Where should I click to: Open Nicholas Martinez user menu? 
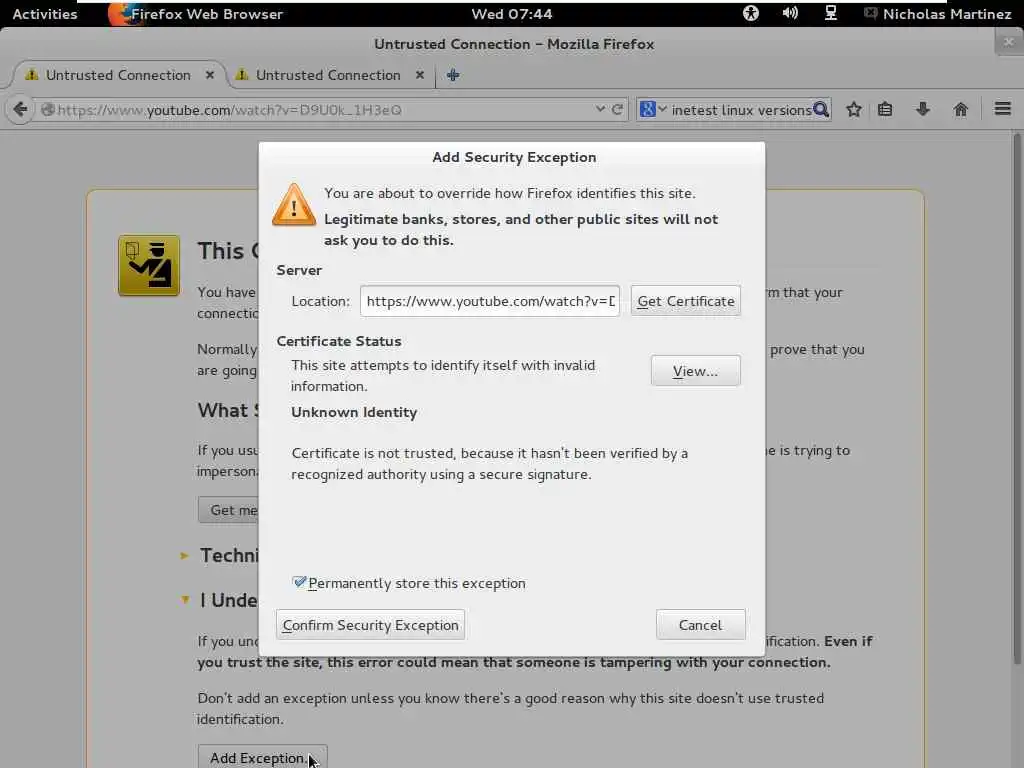pos(938,14)
